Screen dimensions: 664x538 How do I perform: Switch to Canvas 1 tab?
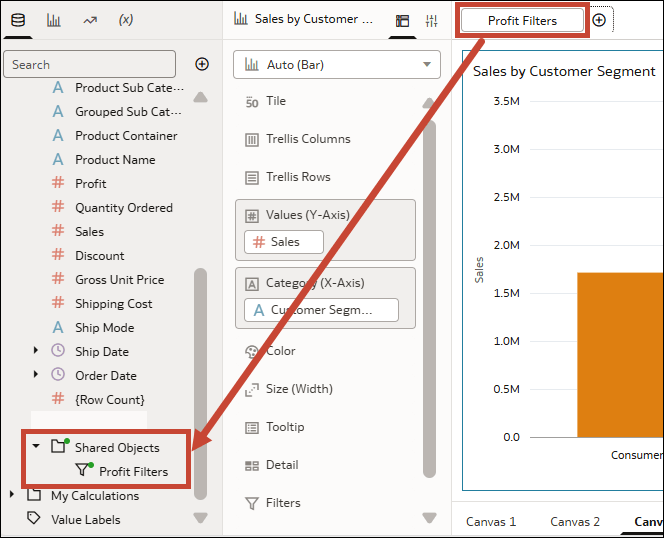click(x=491, y=521)
